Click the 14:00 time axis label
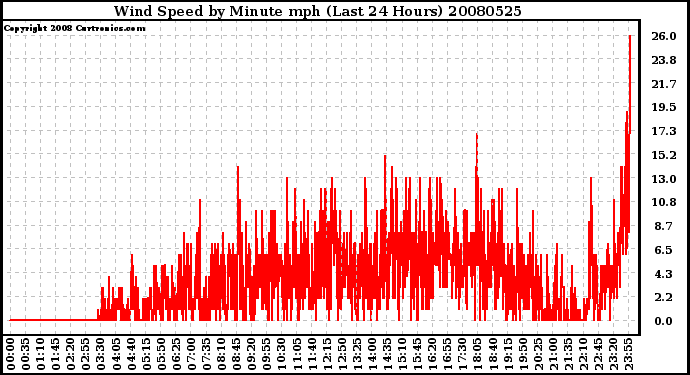The width and height of the screenshot is (690, 375). (x=372, y=354)
